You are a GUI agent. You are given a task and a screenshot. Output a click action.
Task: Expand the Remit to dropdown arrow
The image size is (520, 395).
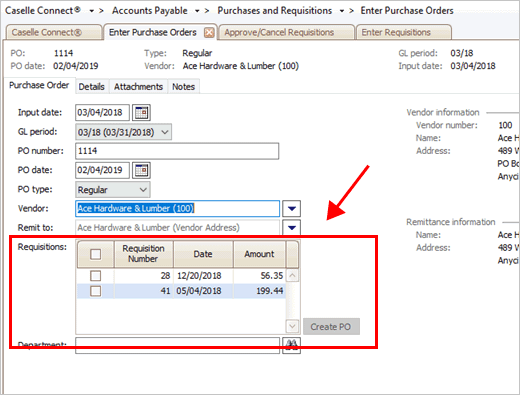coord(292,228)
